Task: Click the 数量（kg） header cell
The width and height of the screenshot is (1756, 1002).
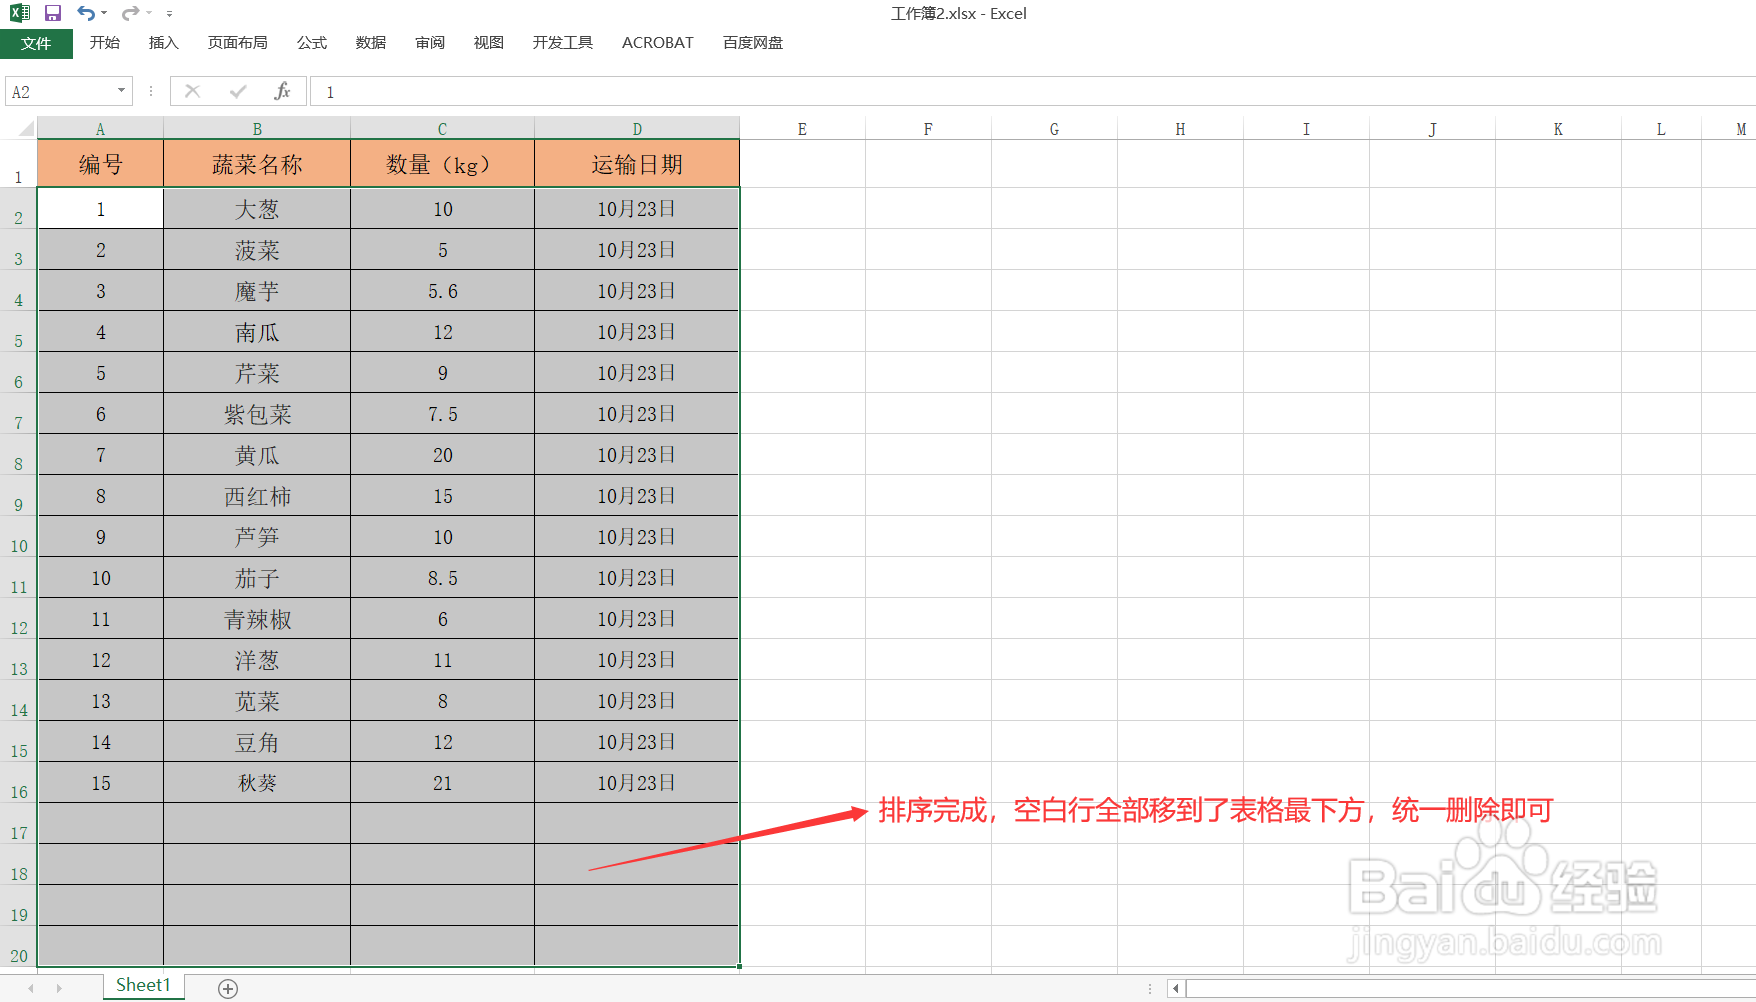Action: click(x=442, y=164)
